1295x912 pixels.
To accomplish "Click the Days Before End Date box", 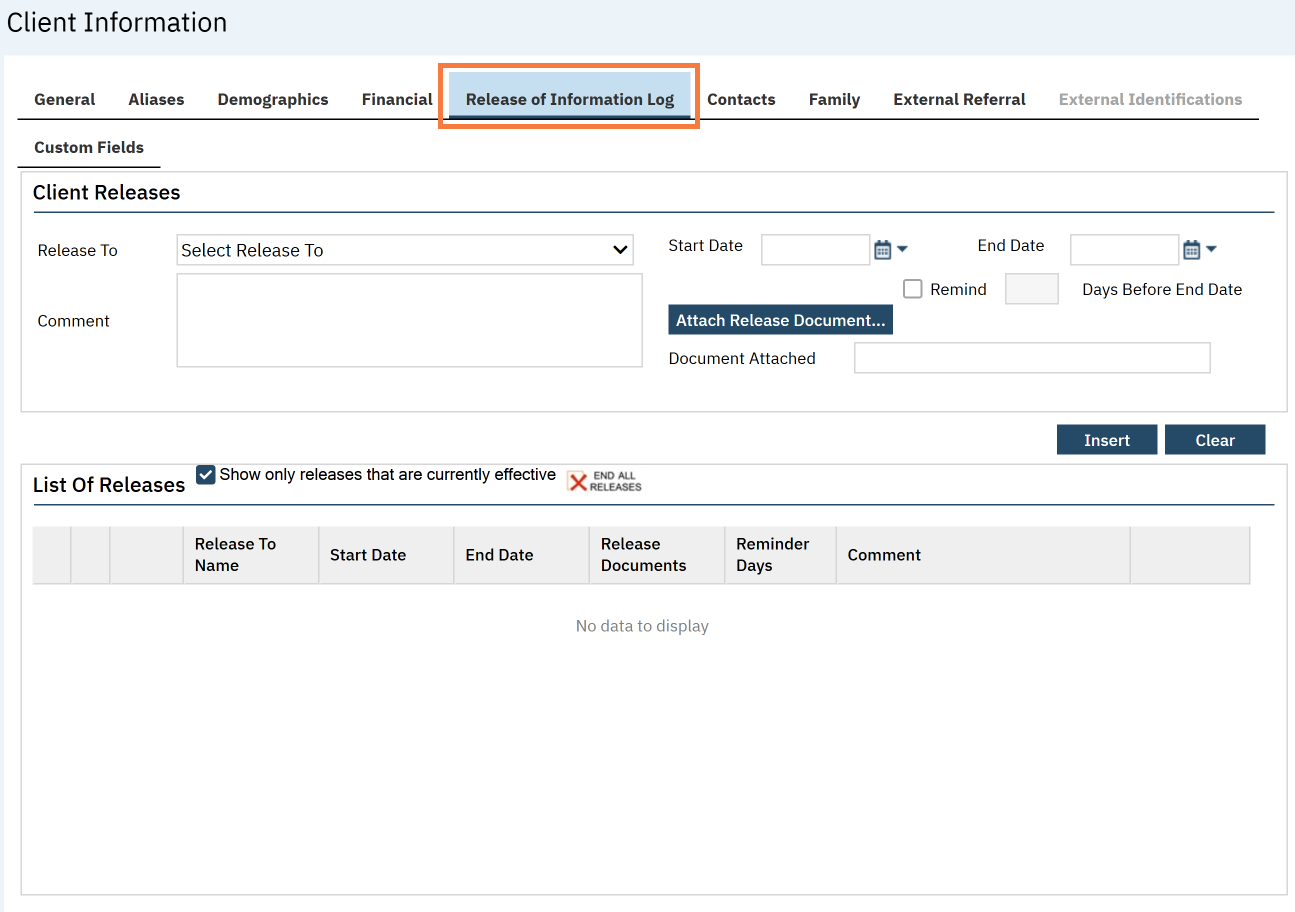I will coord(1031,289).
